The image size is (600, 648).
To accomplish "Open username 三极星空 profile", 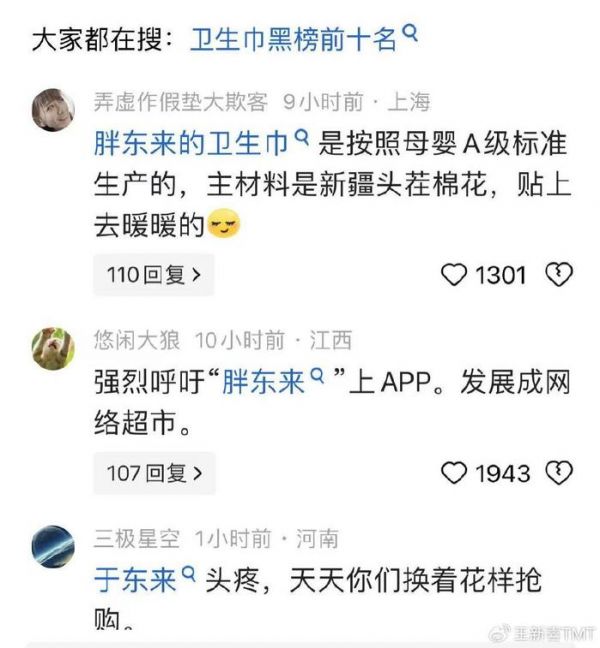I will [x=137, y=538].
